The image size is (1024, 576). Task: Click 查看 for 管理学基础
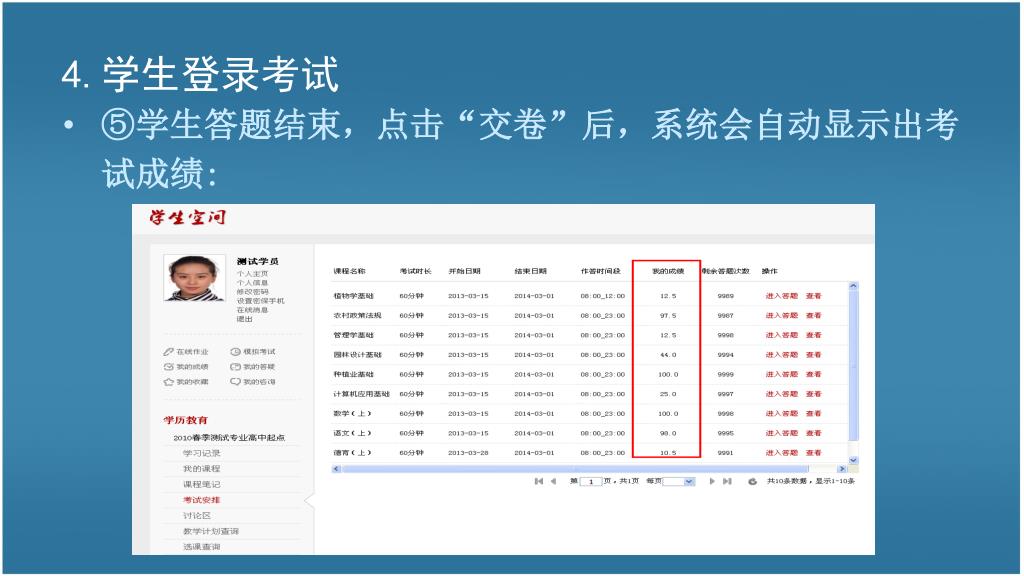coord(814,335)
